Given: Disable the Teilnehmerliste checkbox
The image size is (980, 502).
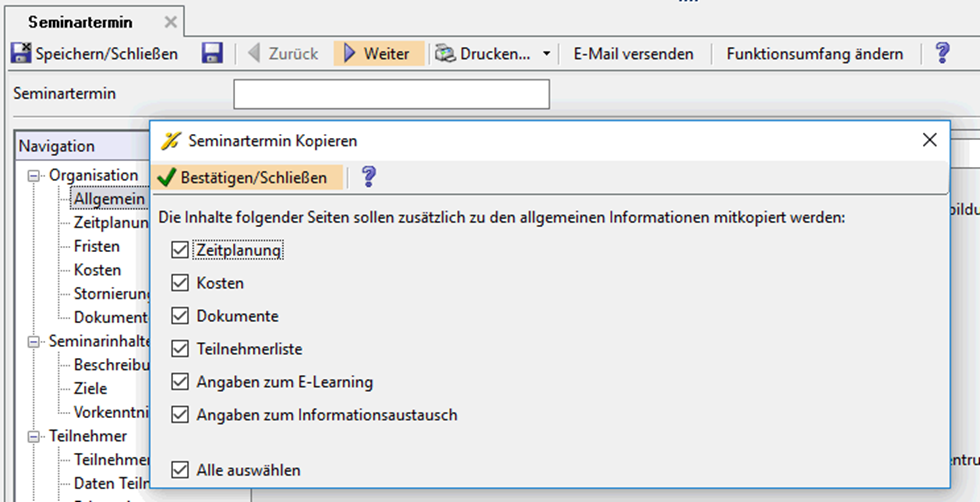Looking at the screenshot, I should click(180, 349).
